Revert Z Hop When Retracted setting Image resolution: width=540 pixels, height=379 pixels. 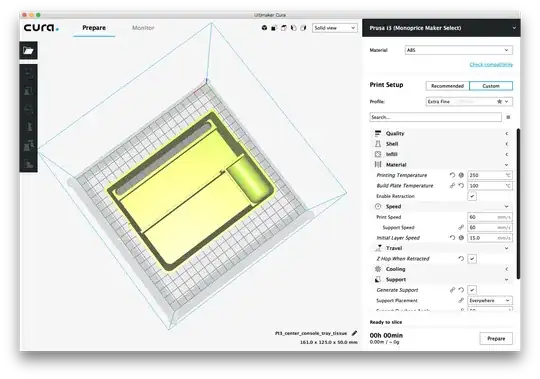pos(461,259)
